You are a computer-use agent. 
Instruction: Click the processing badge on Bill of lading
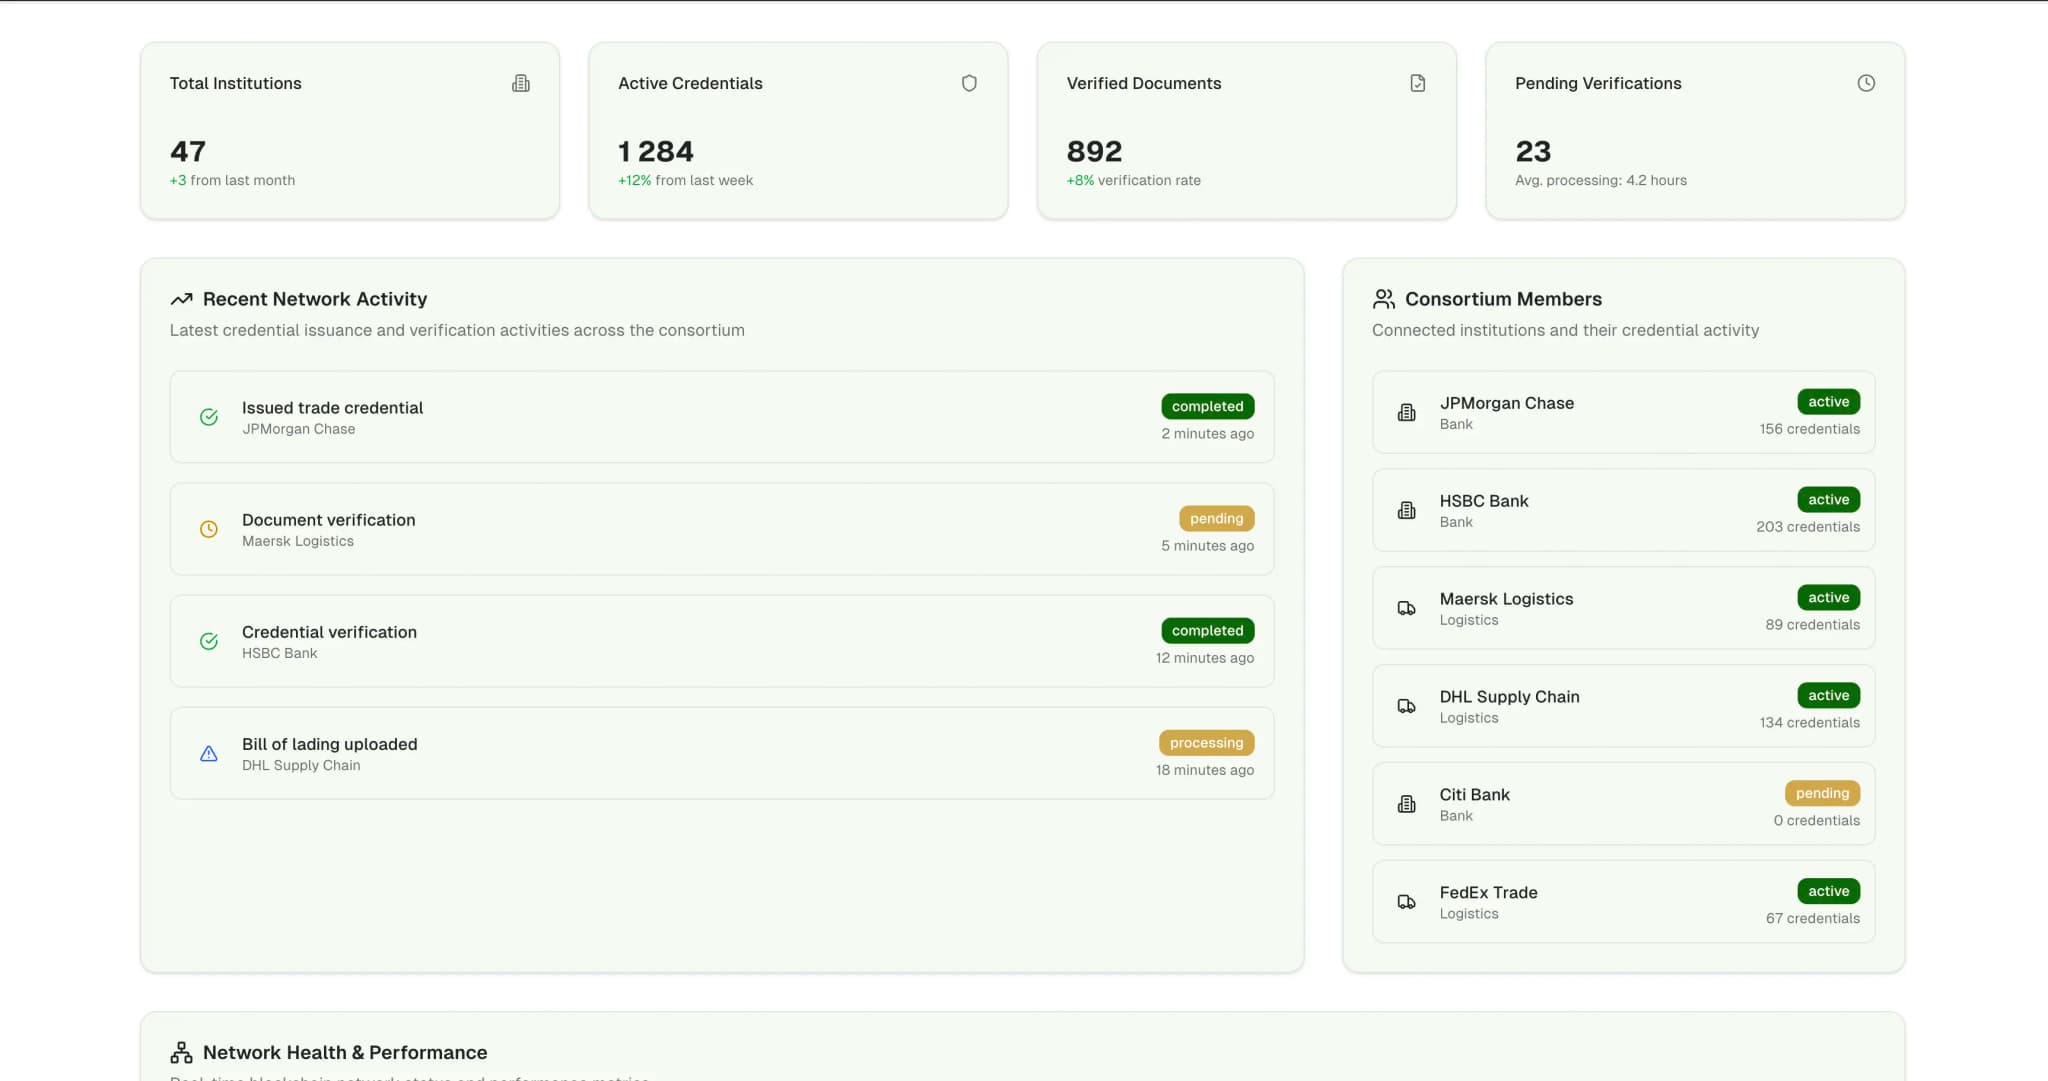coord(1206,742)
